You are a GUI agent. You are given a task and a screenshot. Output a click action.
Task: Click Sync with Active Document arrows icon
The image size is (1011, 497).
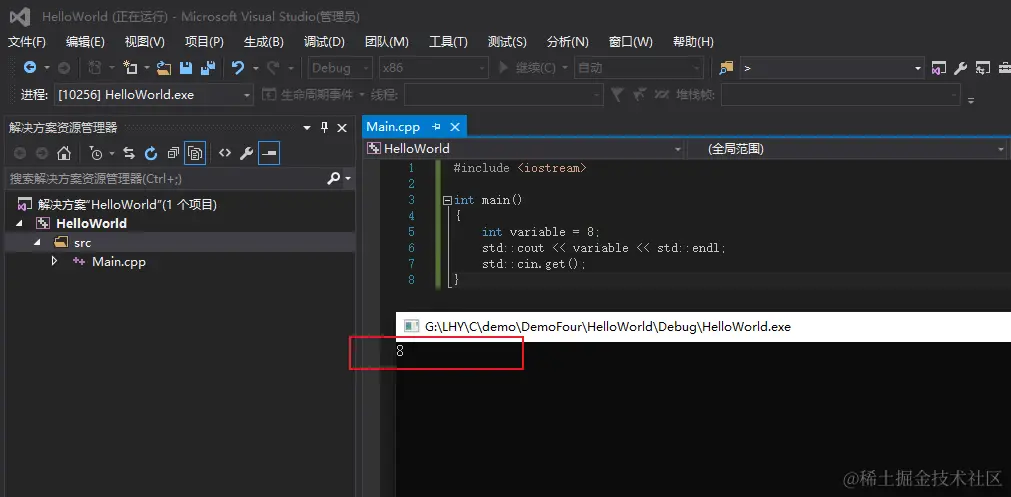(129, 153)
